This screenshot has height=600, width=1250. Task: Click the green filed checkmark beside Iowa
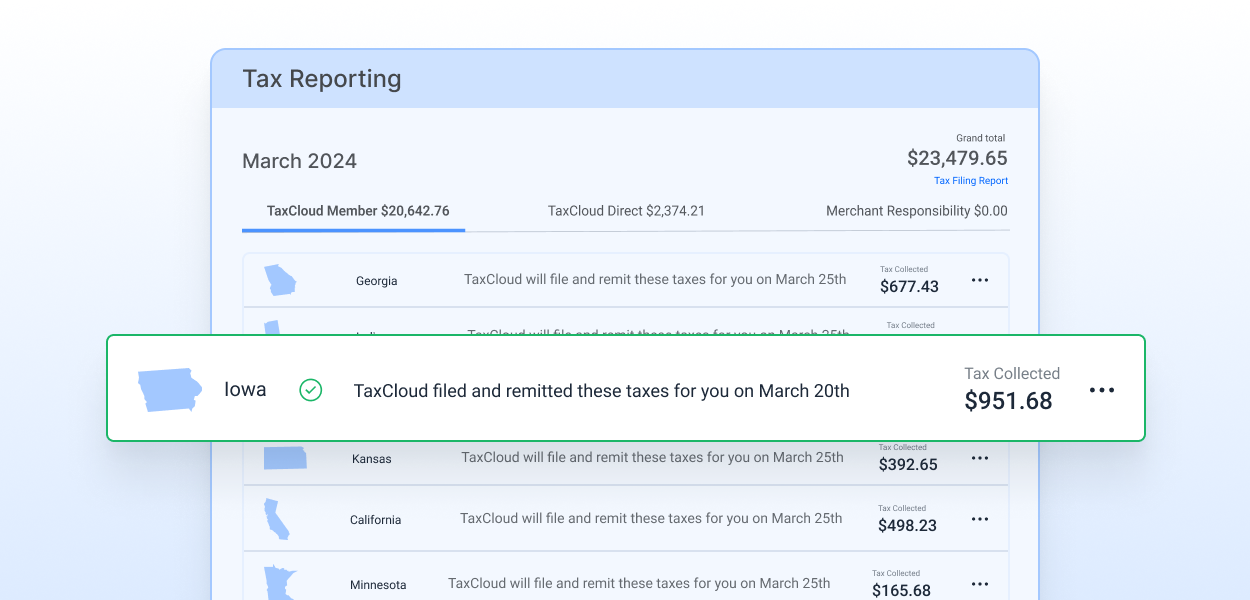[311, 390]
